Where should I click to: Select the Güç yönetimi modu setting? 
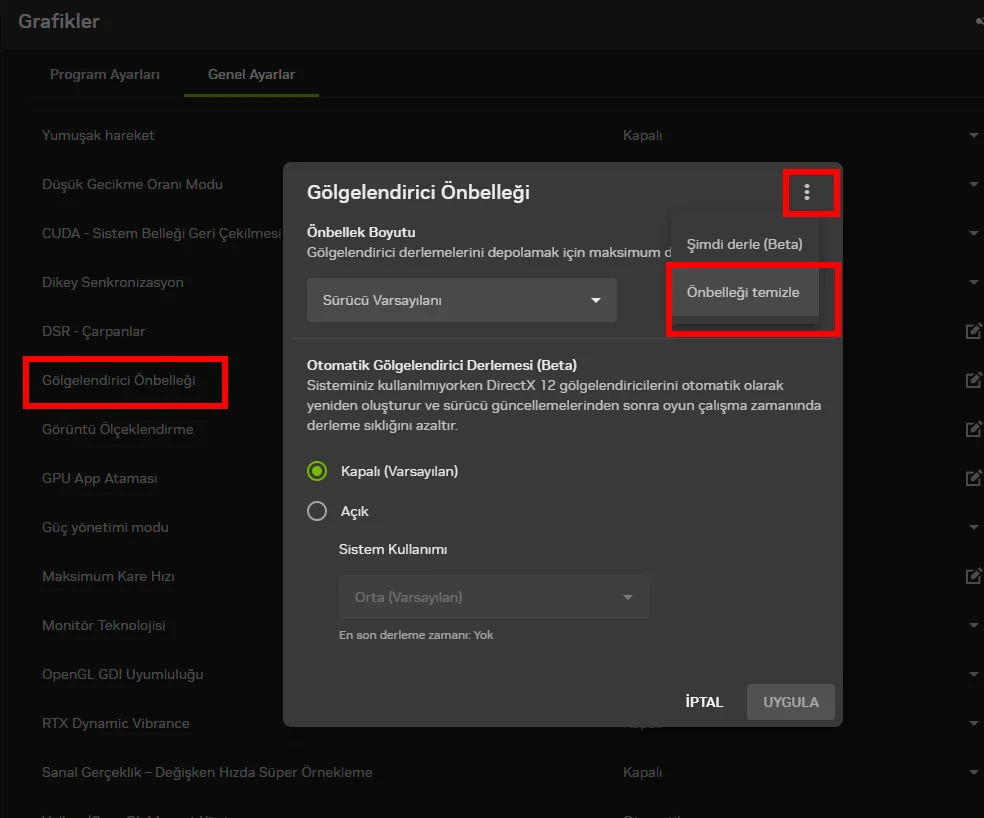click(105, 527)
